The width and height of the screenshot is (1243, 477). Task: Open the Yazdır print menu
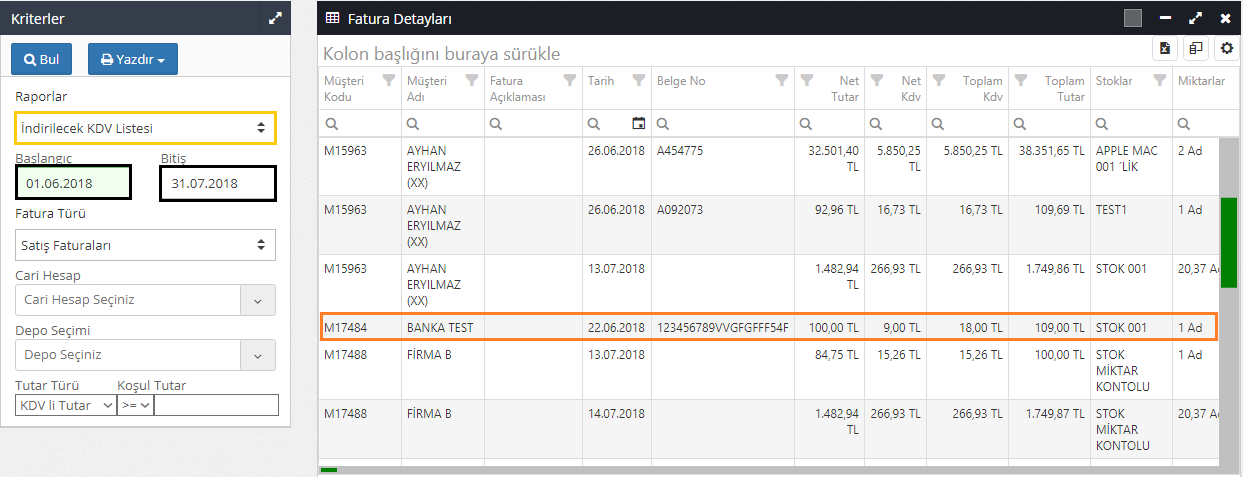(x=133, y=60)
